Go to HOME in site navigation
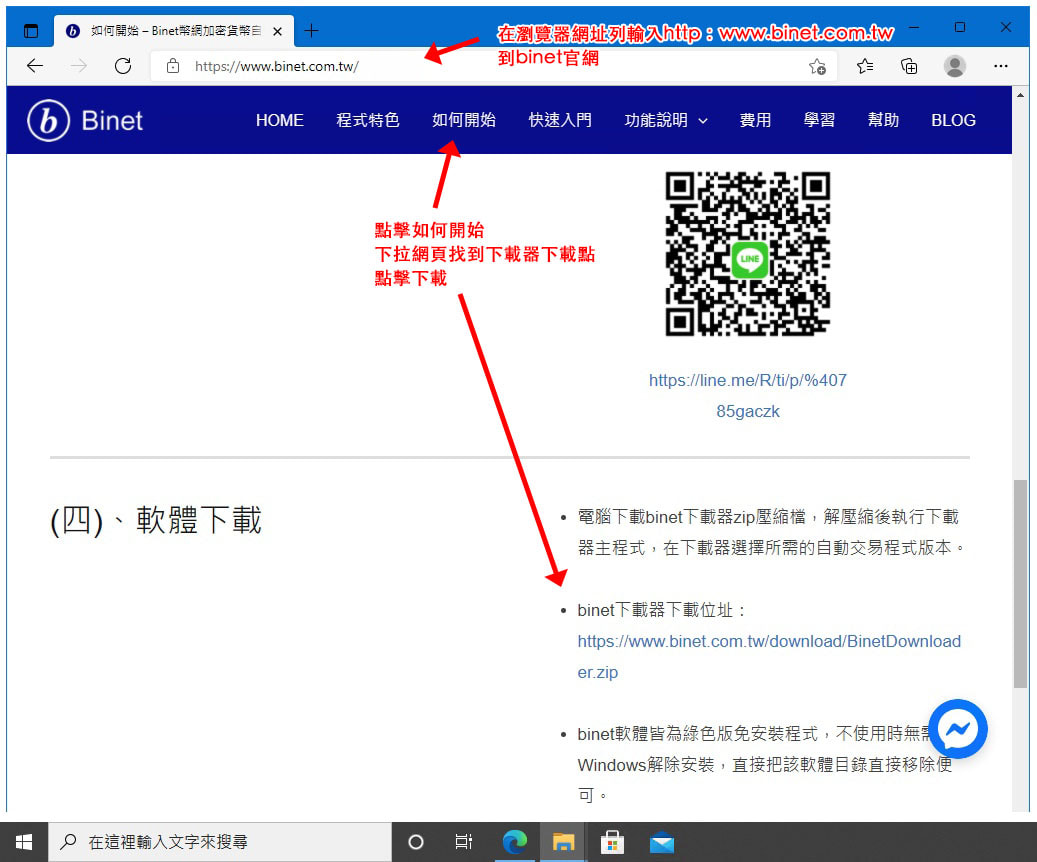Screen dimensions: 1037x862 tap(280, 120)
